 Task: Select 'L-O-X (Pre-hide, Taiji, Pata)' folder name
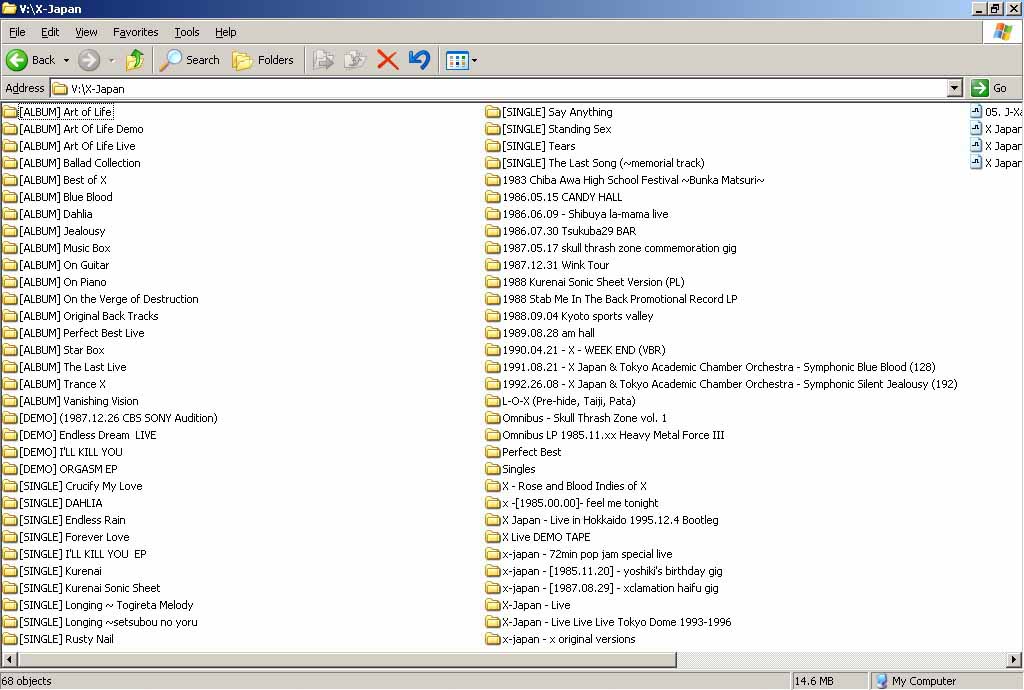click(569, 401)
